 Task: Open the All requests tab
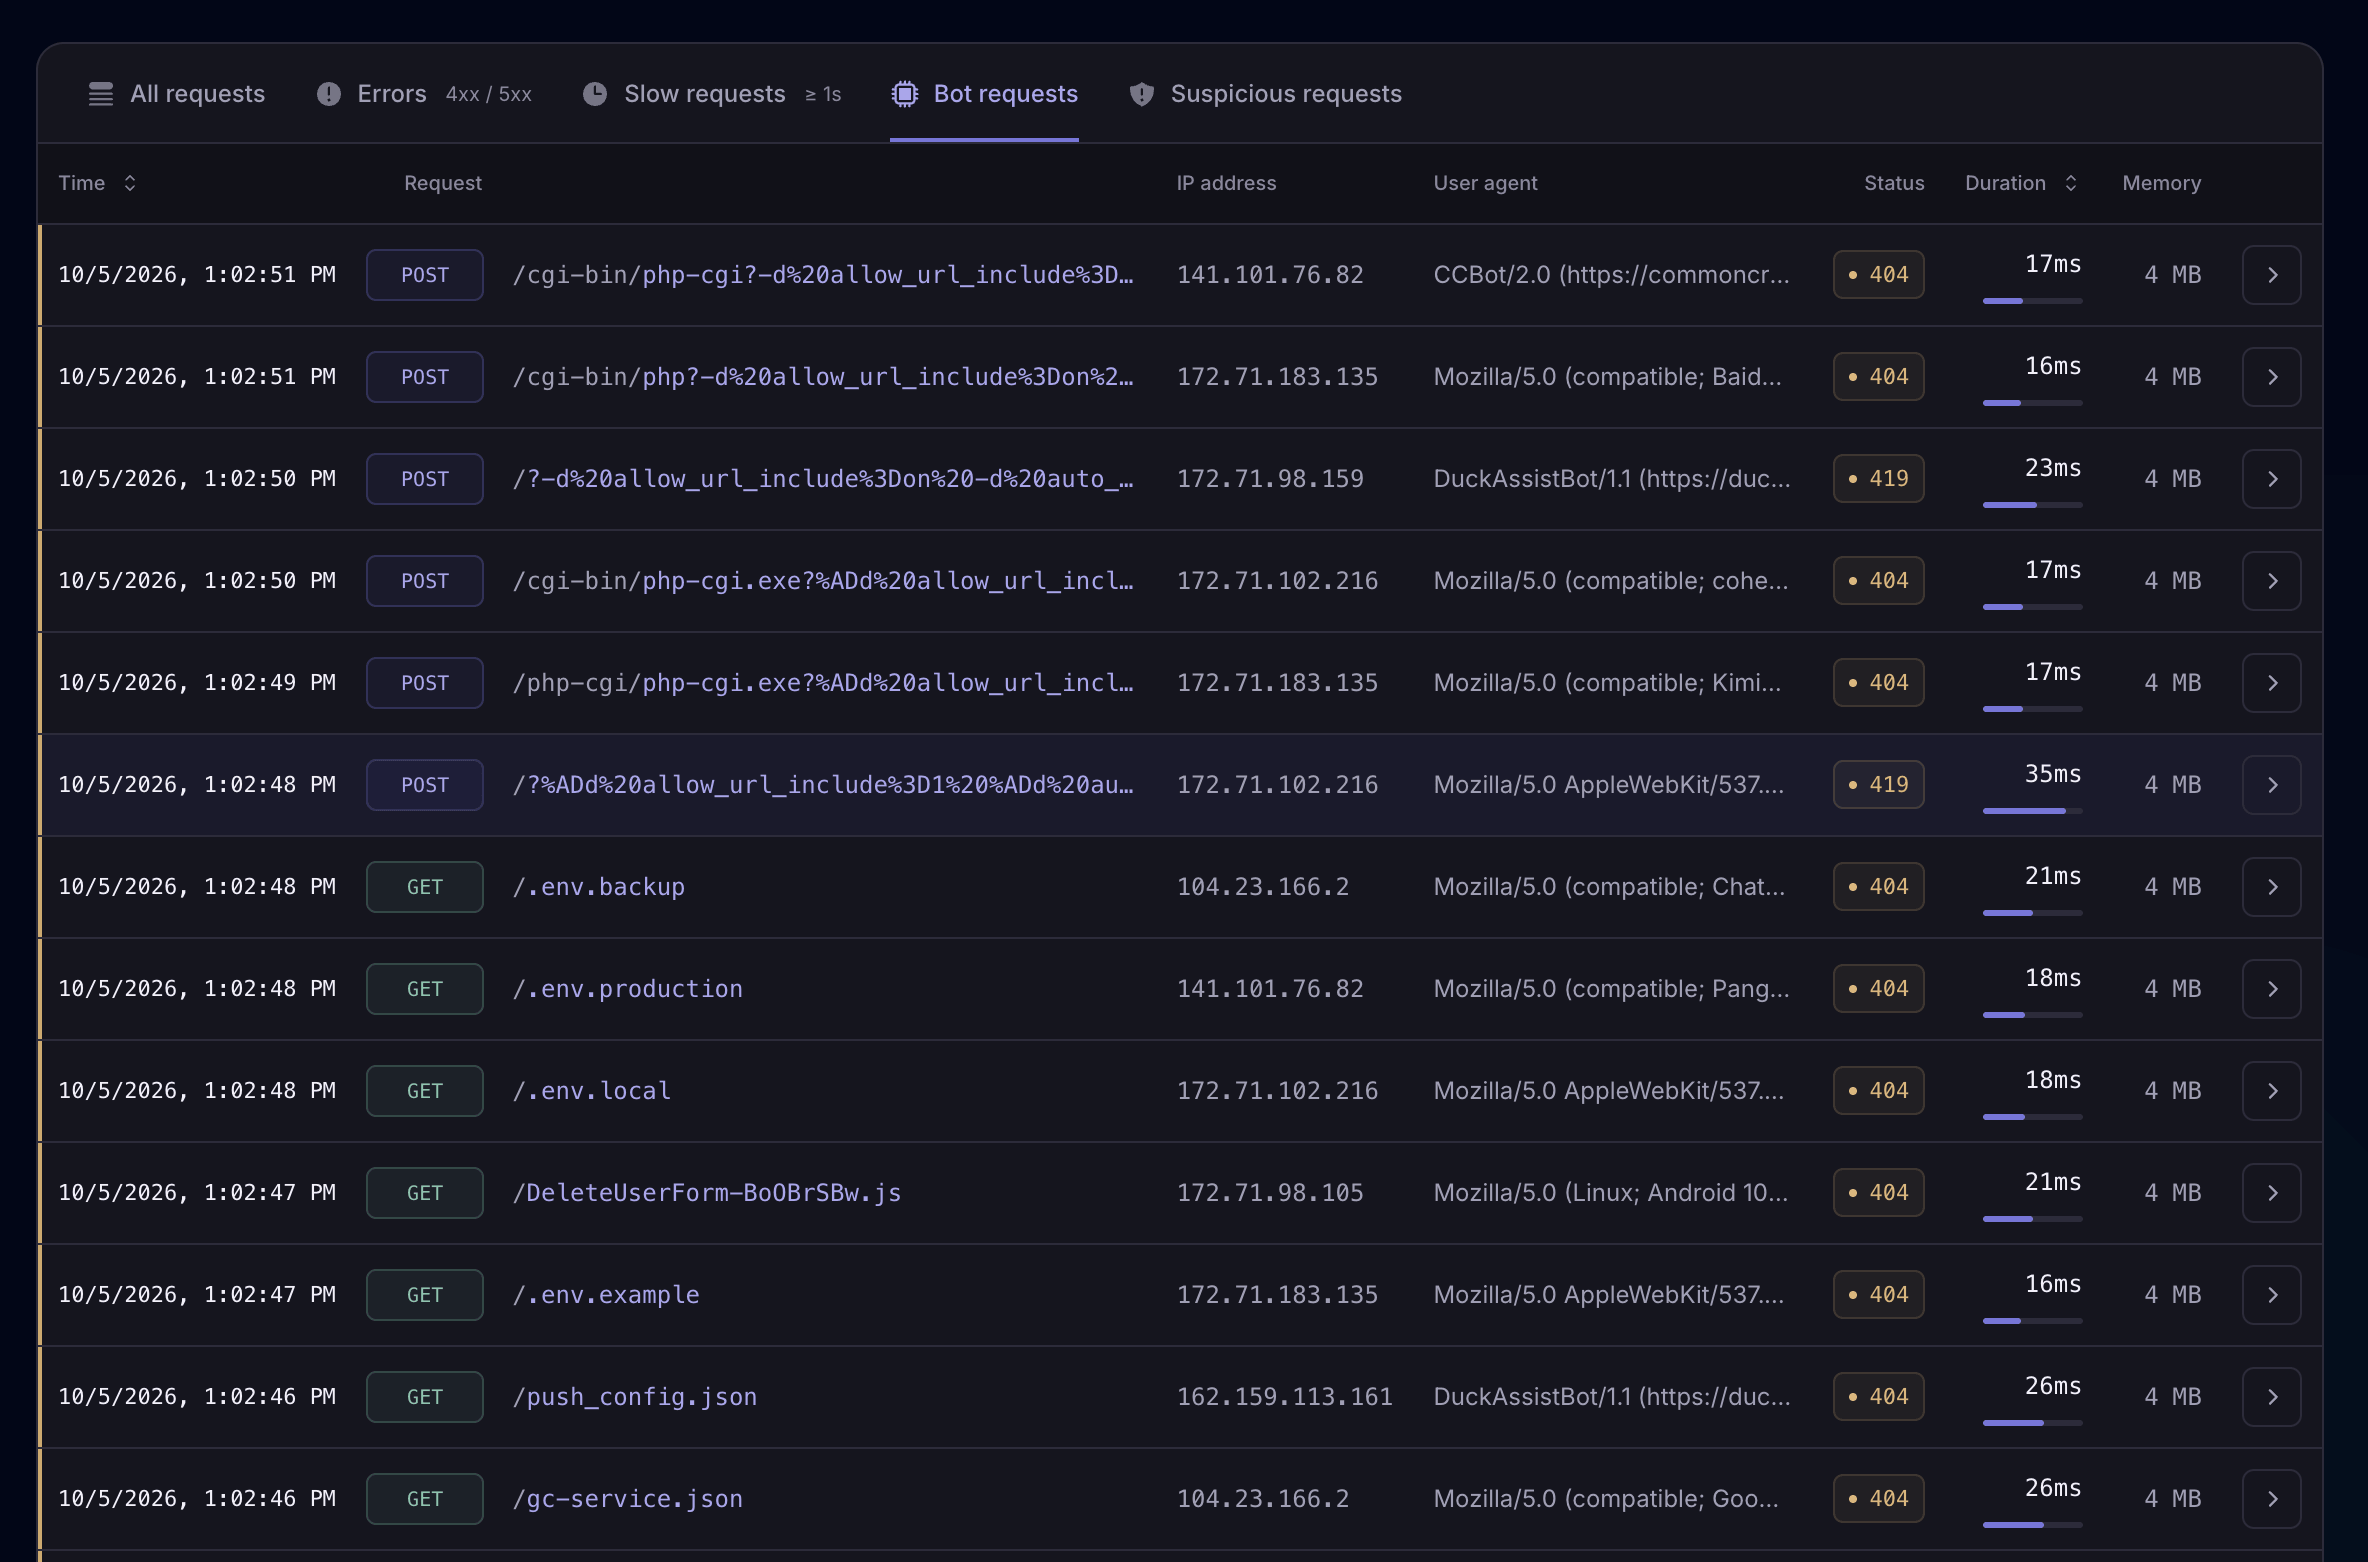[176, 94]
